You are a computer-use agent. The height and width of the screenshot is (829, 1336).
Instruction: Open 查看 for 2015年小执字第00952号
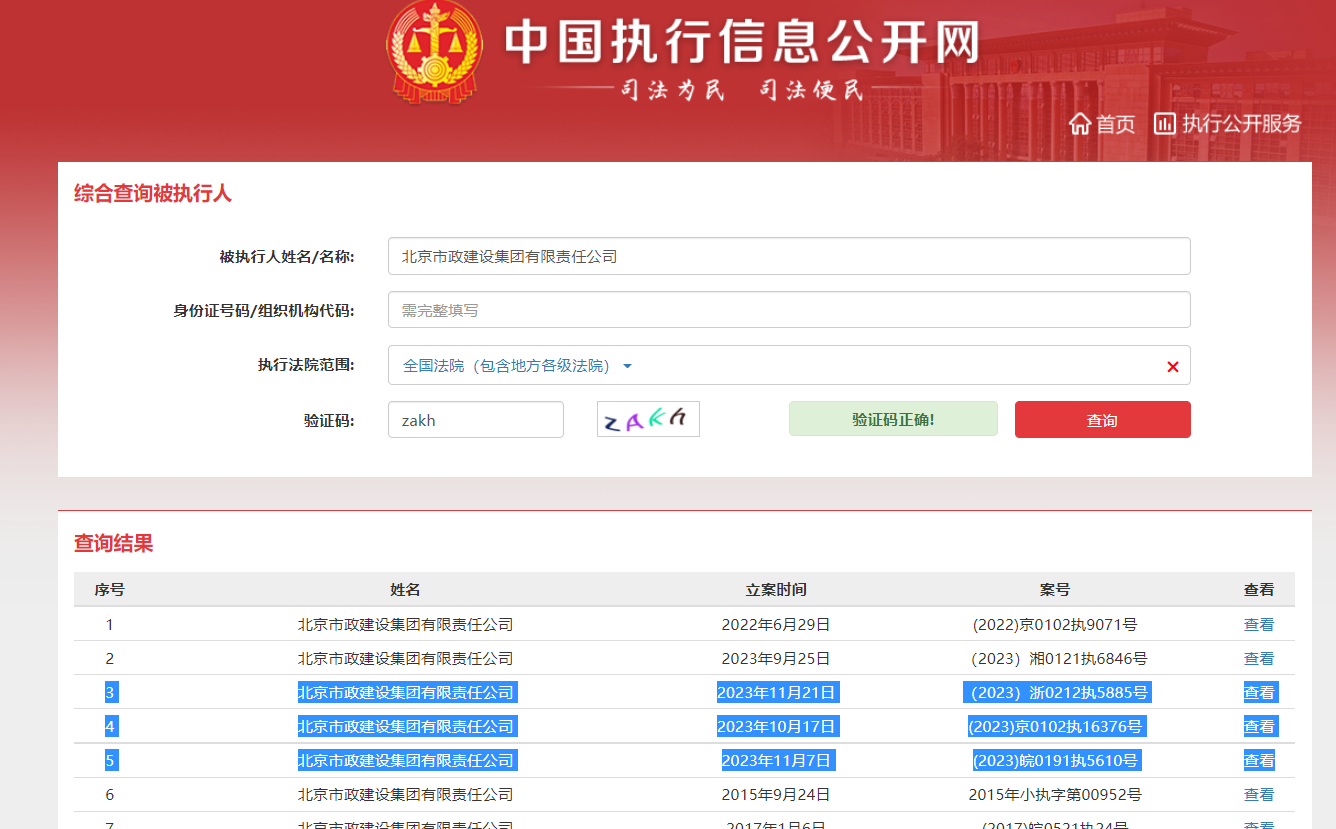(1258, 795)
